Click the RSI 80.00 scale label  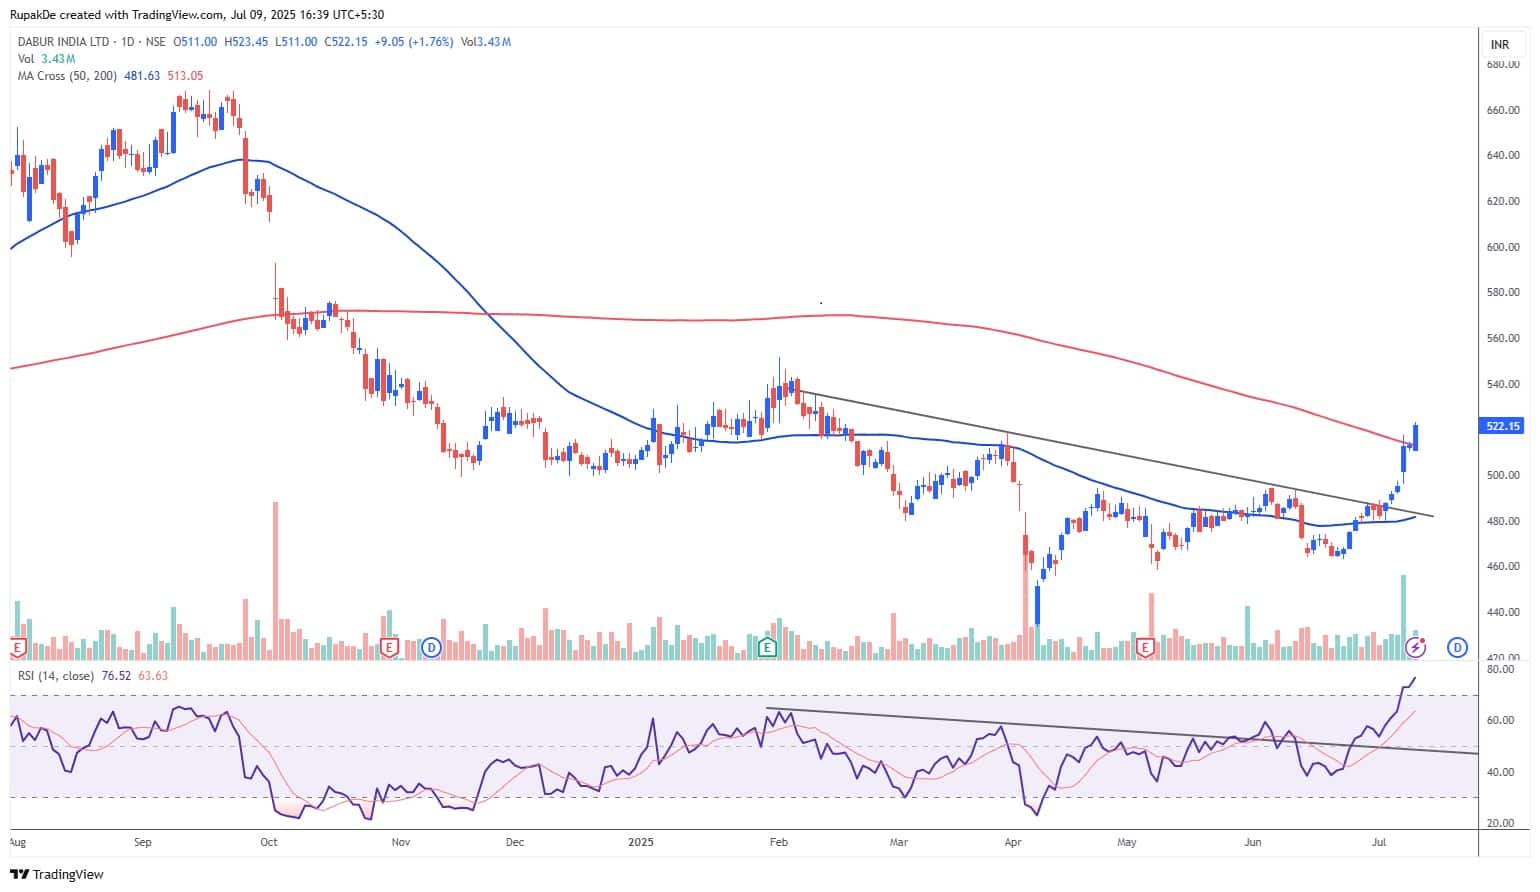[1500, 670]
